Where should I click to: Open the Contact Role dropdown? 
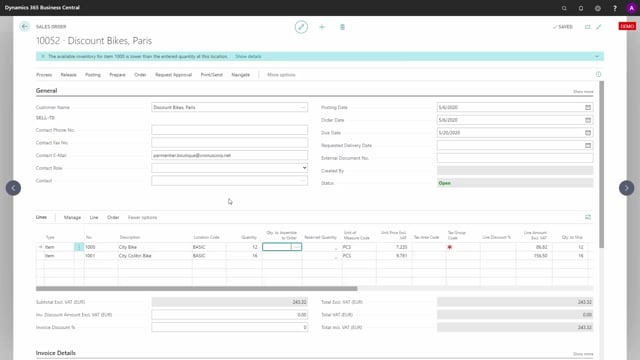(x=304, y=168)
